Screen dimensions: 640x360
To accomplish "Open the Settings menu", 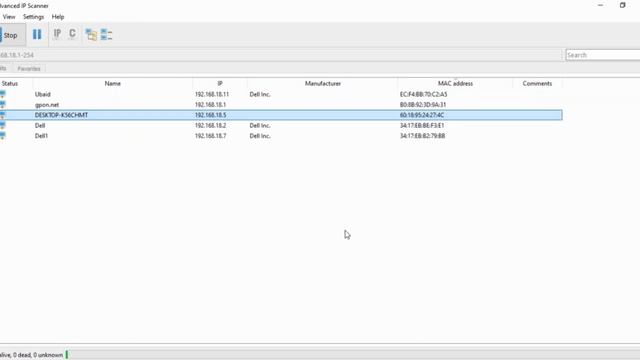I will coord(33,17).
